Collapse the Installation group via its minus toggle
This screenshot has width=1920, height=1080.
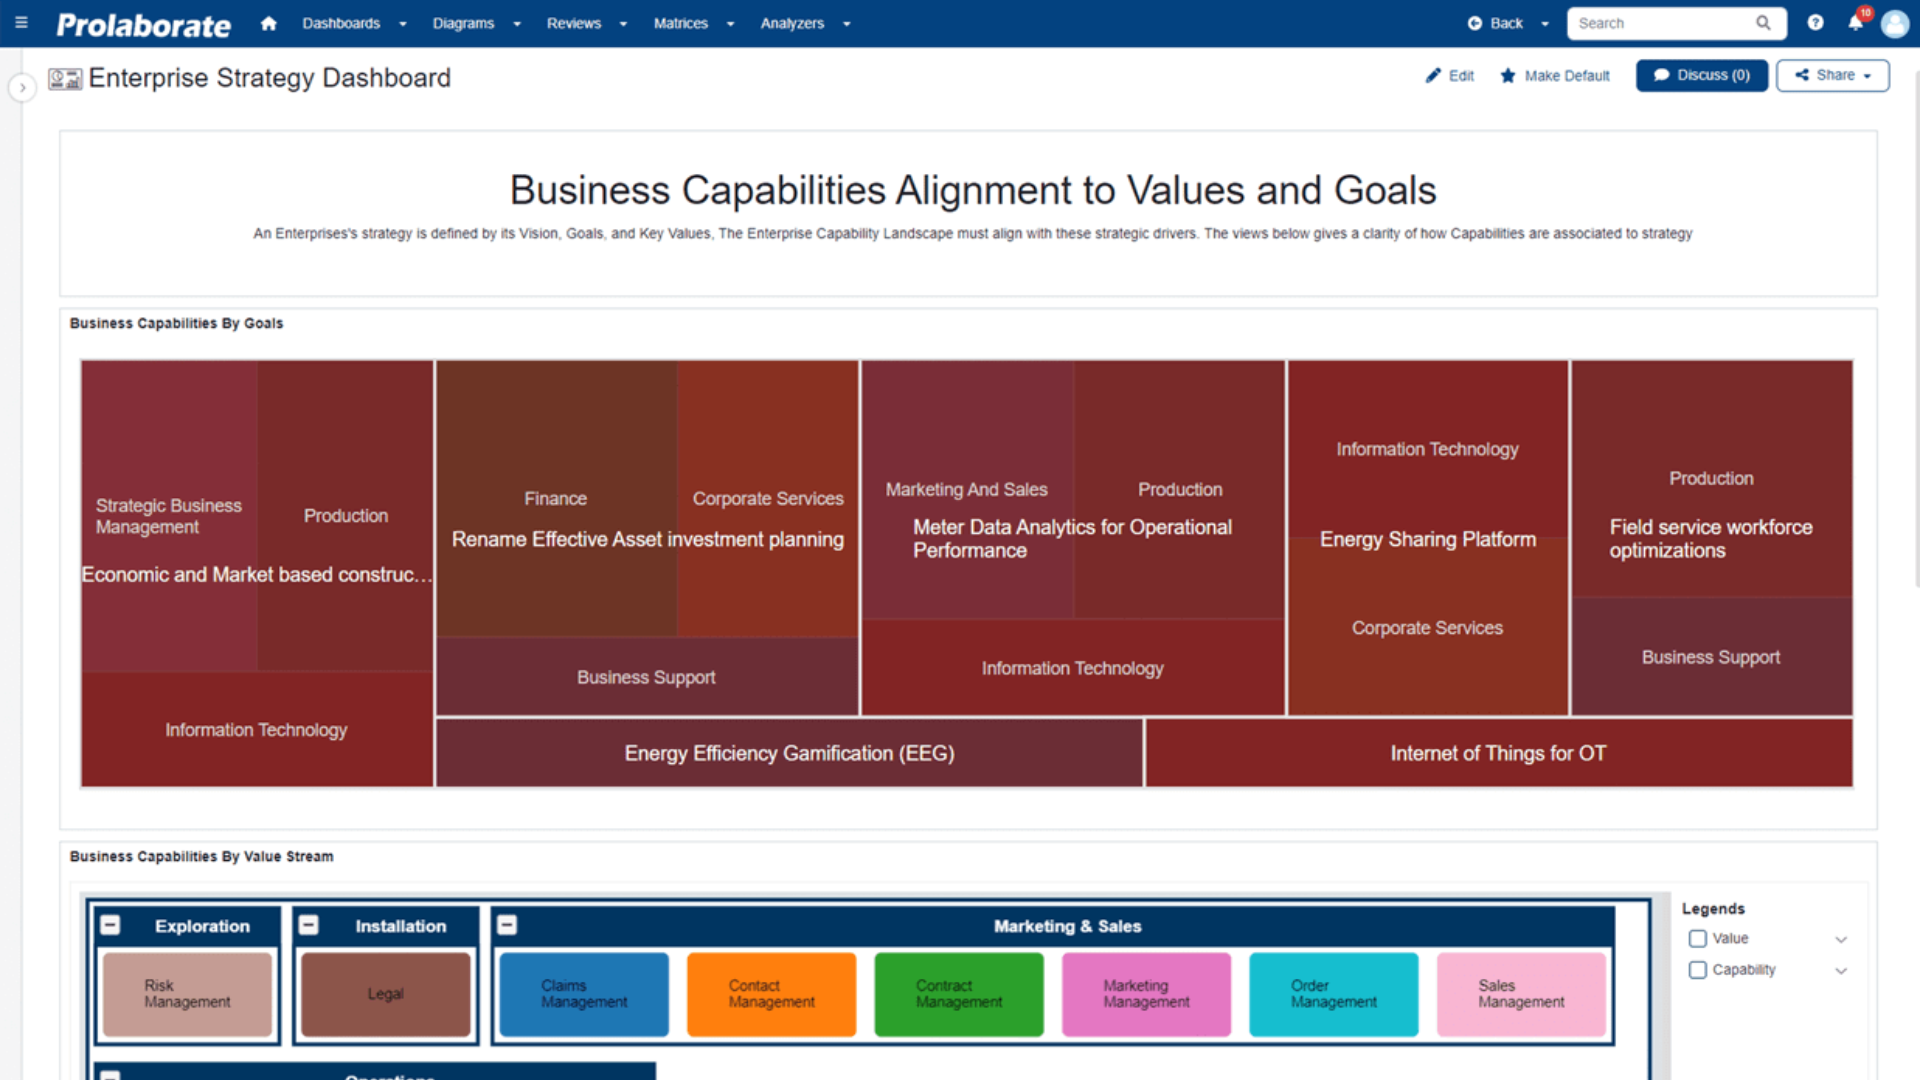(x=308, y=924)
